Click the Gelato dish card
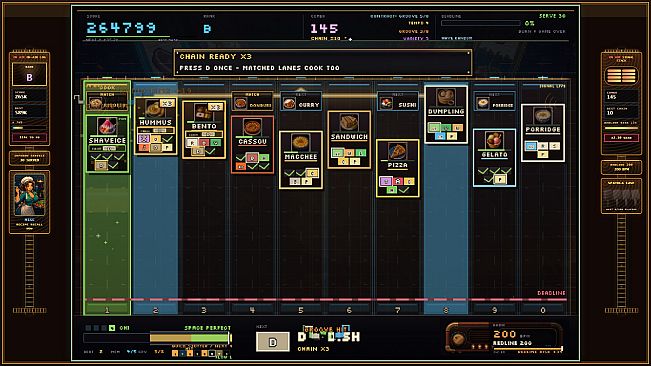 pos(494,158)
